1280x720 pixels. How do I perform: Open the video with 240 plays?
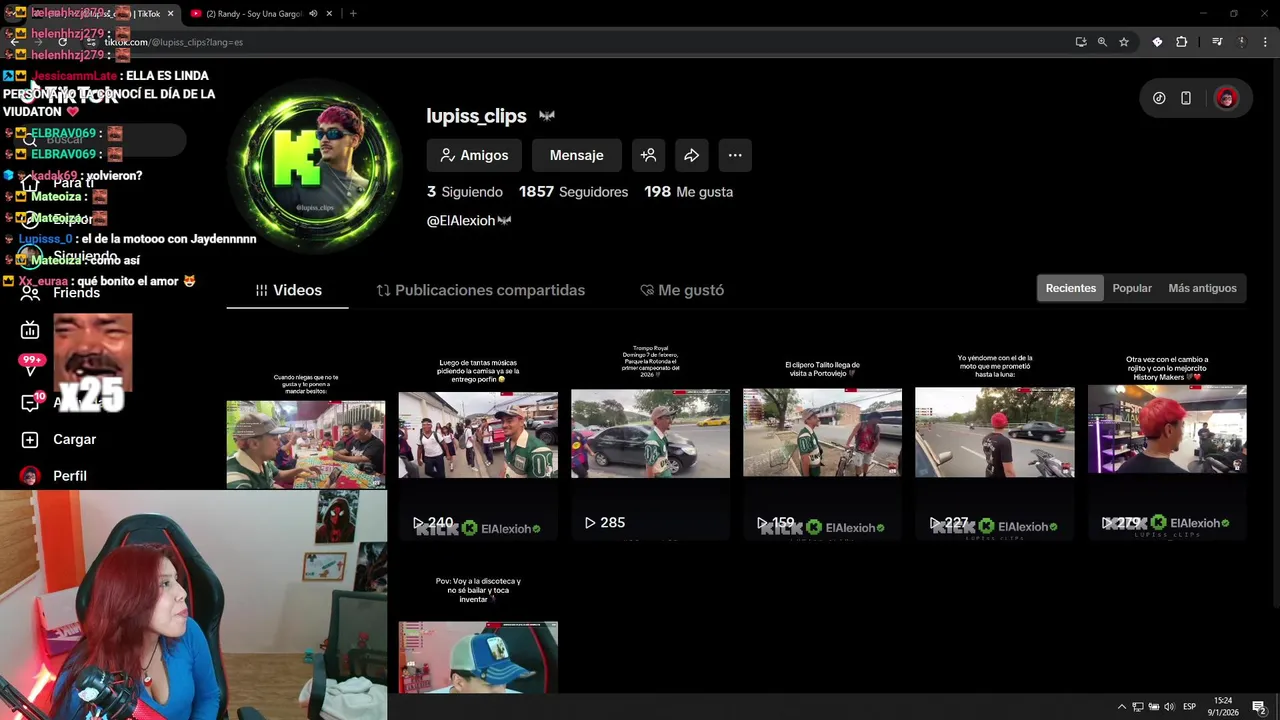click(478, 435)
